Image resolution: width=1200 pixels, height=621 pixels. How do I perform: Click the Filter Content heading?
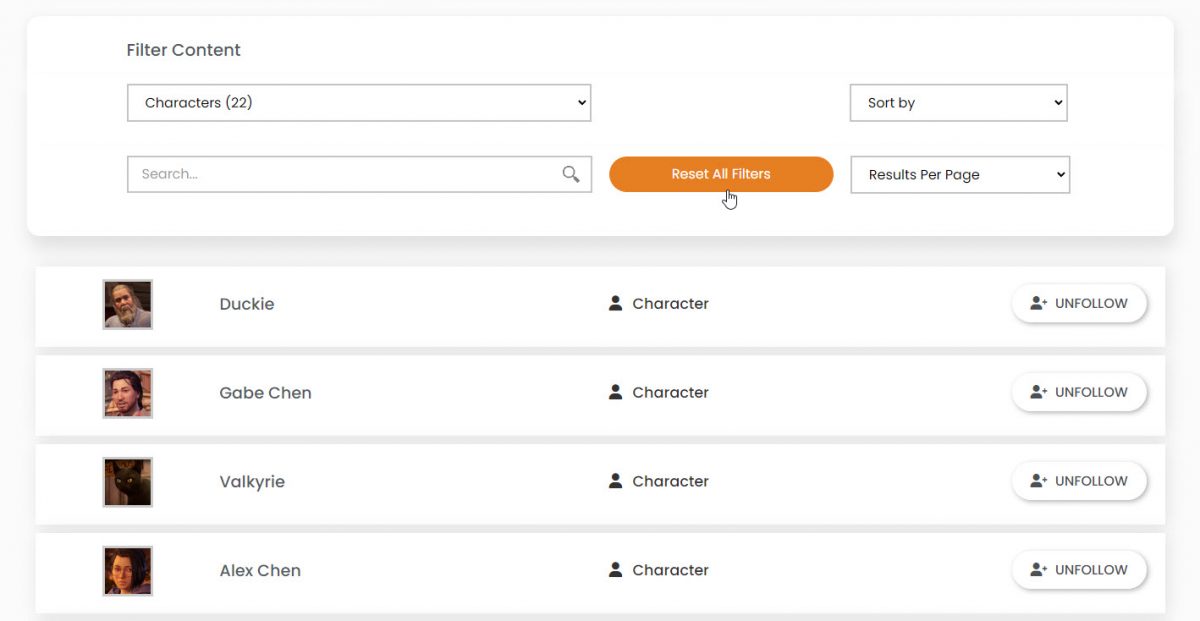(x=183, y=50)
